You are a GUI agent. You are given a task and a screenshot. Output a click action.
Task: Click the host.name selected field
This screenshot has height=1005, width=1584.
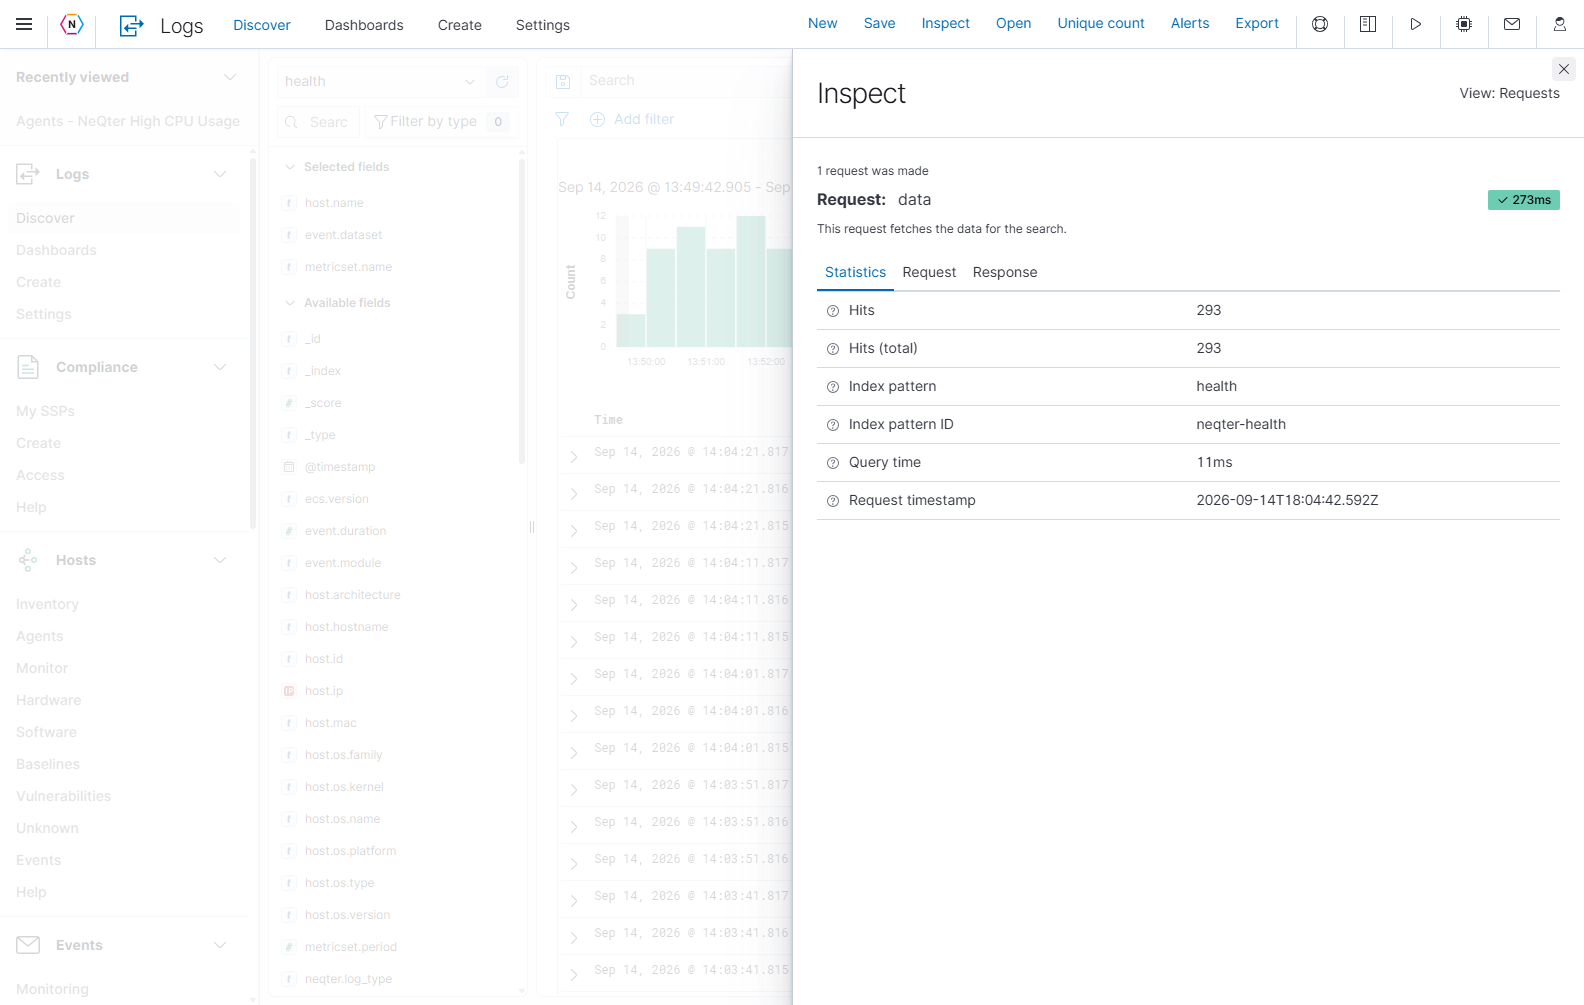click(334, 203)
